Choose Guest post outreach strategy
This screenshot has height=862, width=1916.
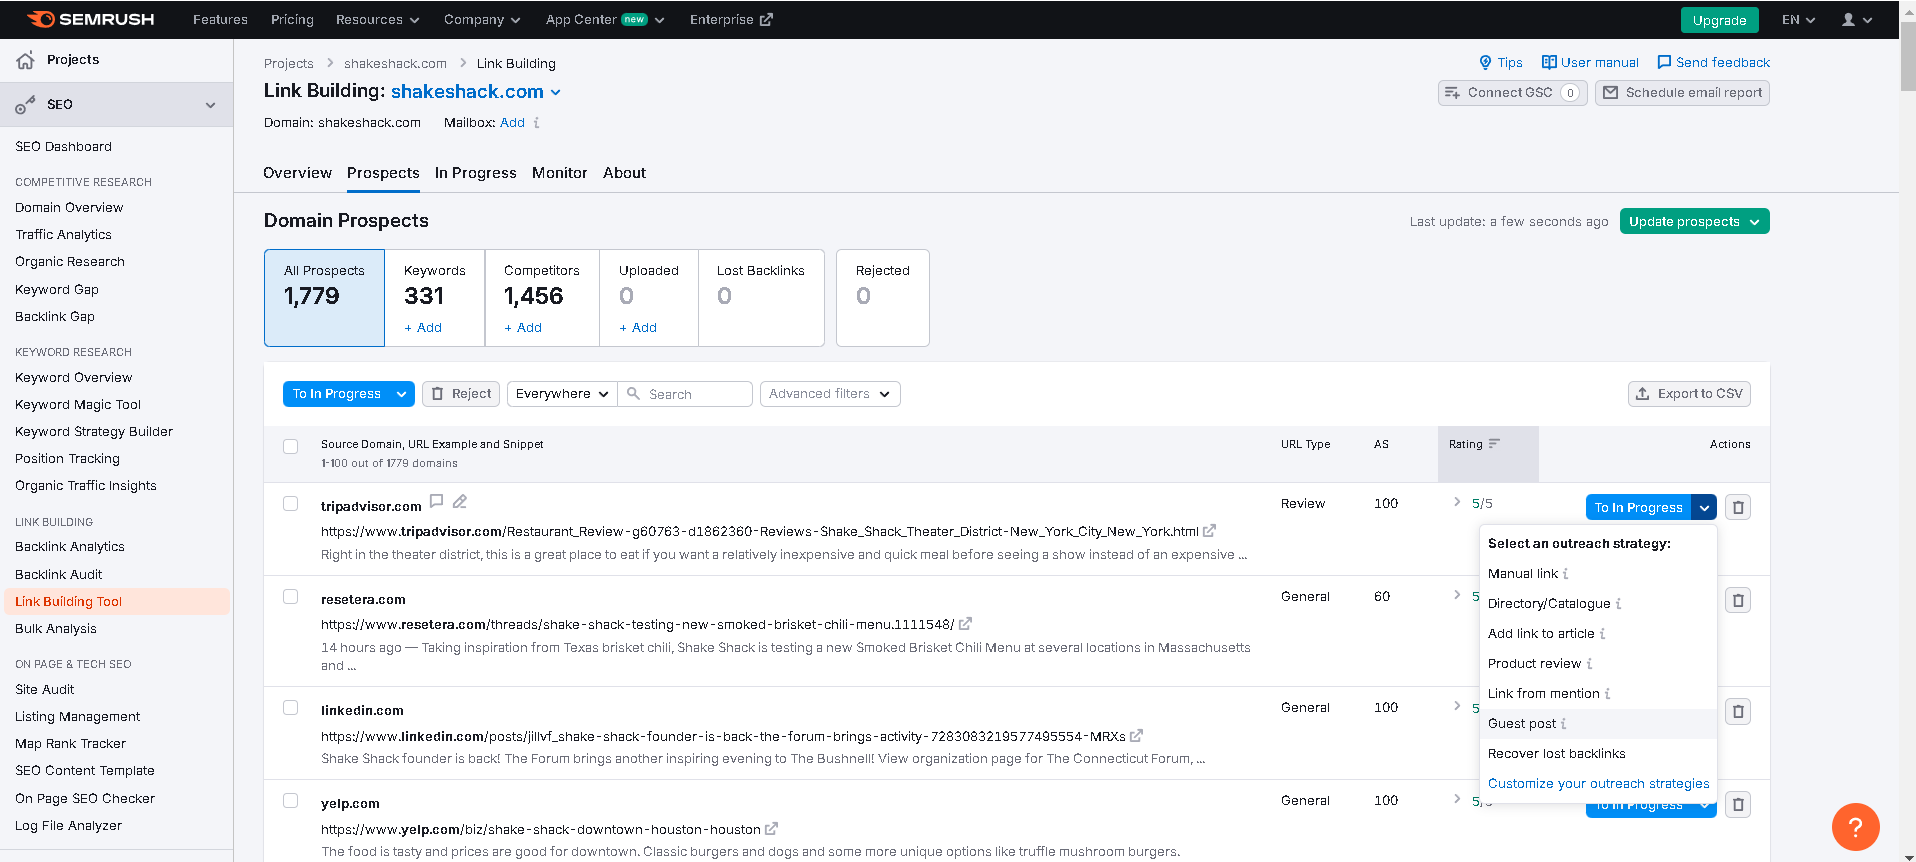1521,724
